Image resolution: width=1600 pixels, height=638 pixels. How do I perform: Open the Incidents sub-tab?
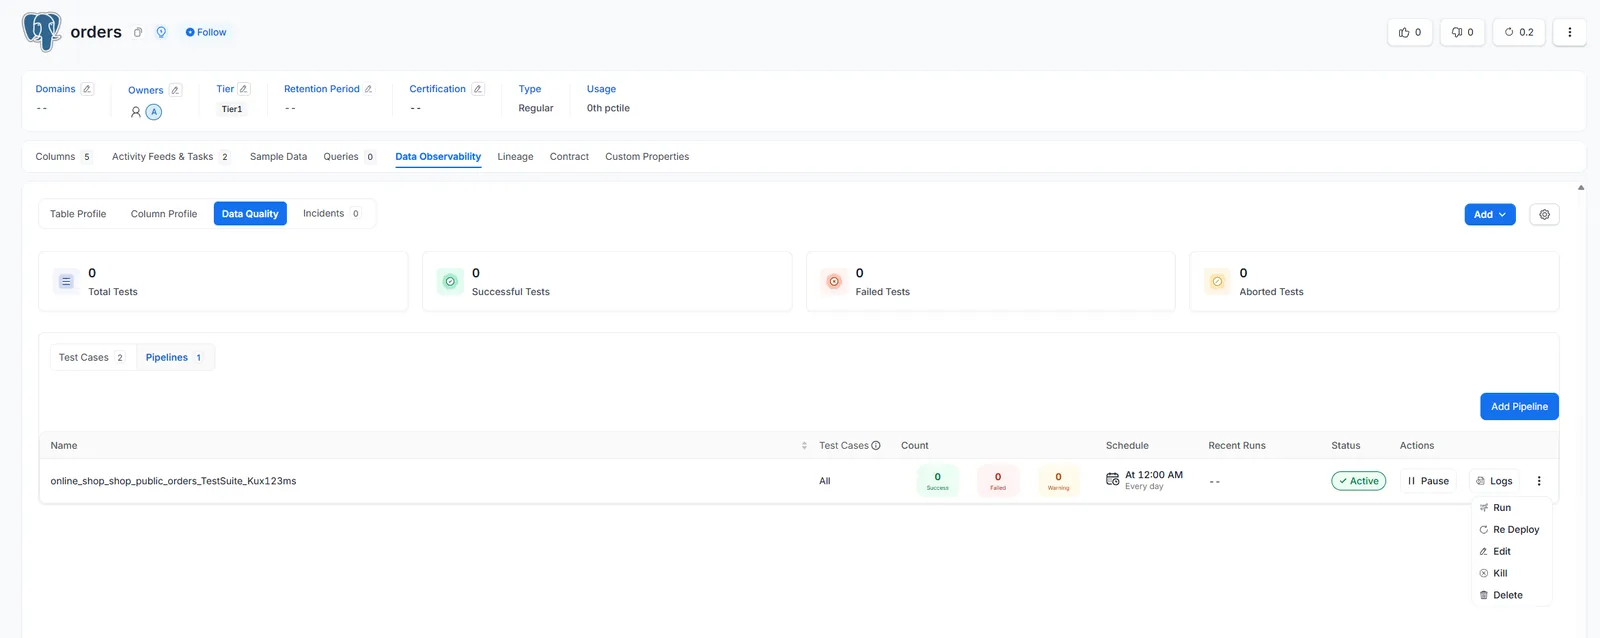coord(331,214)
